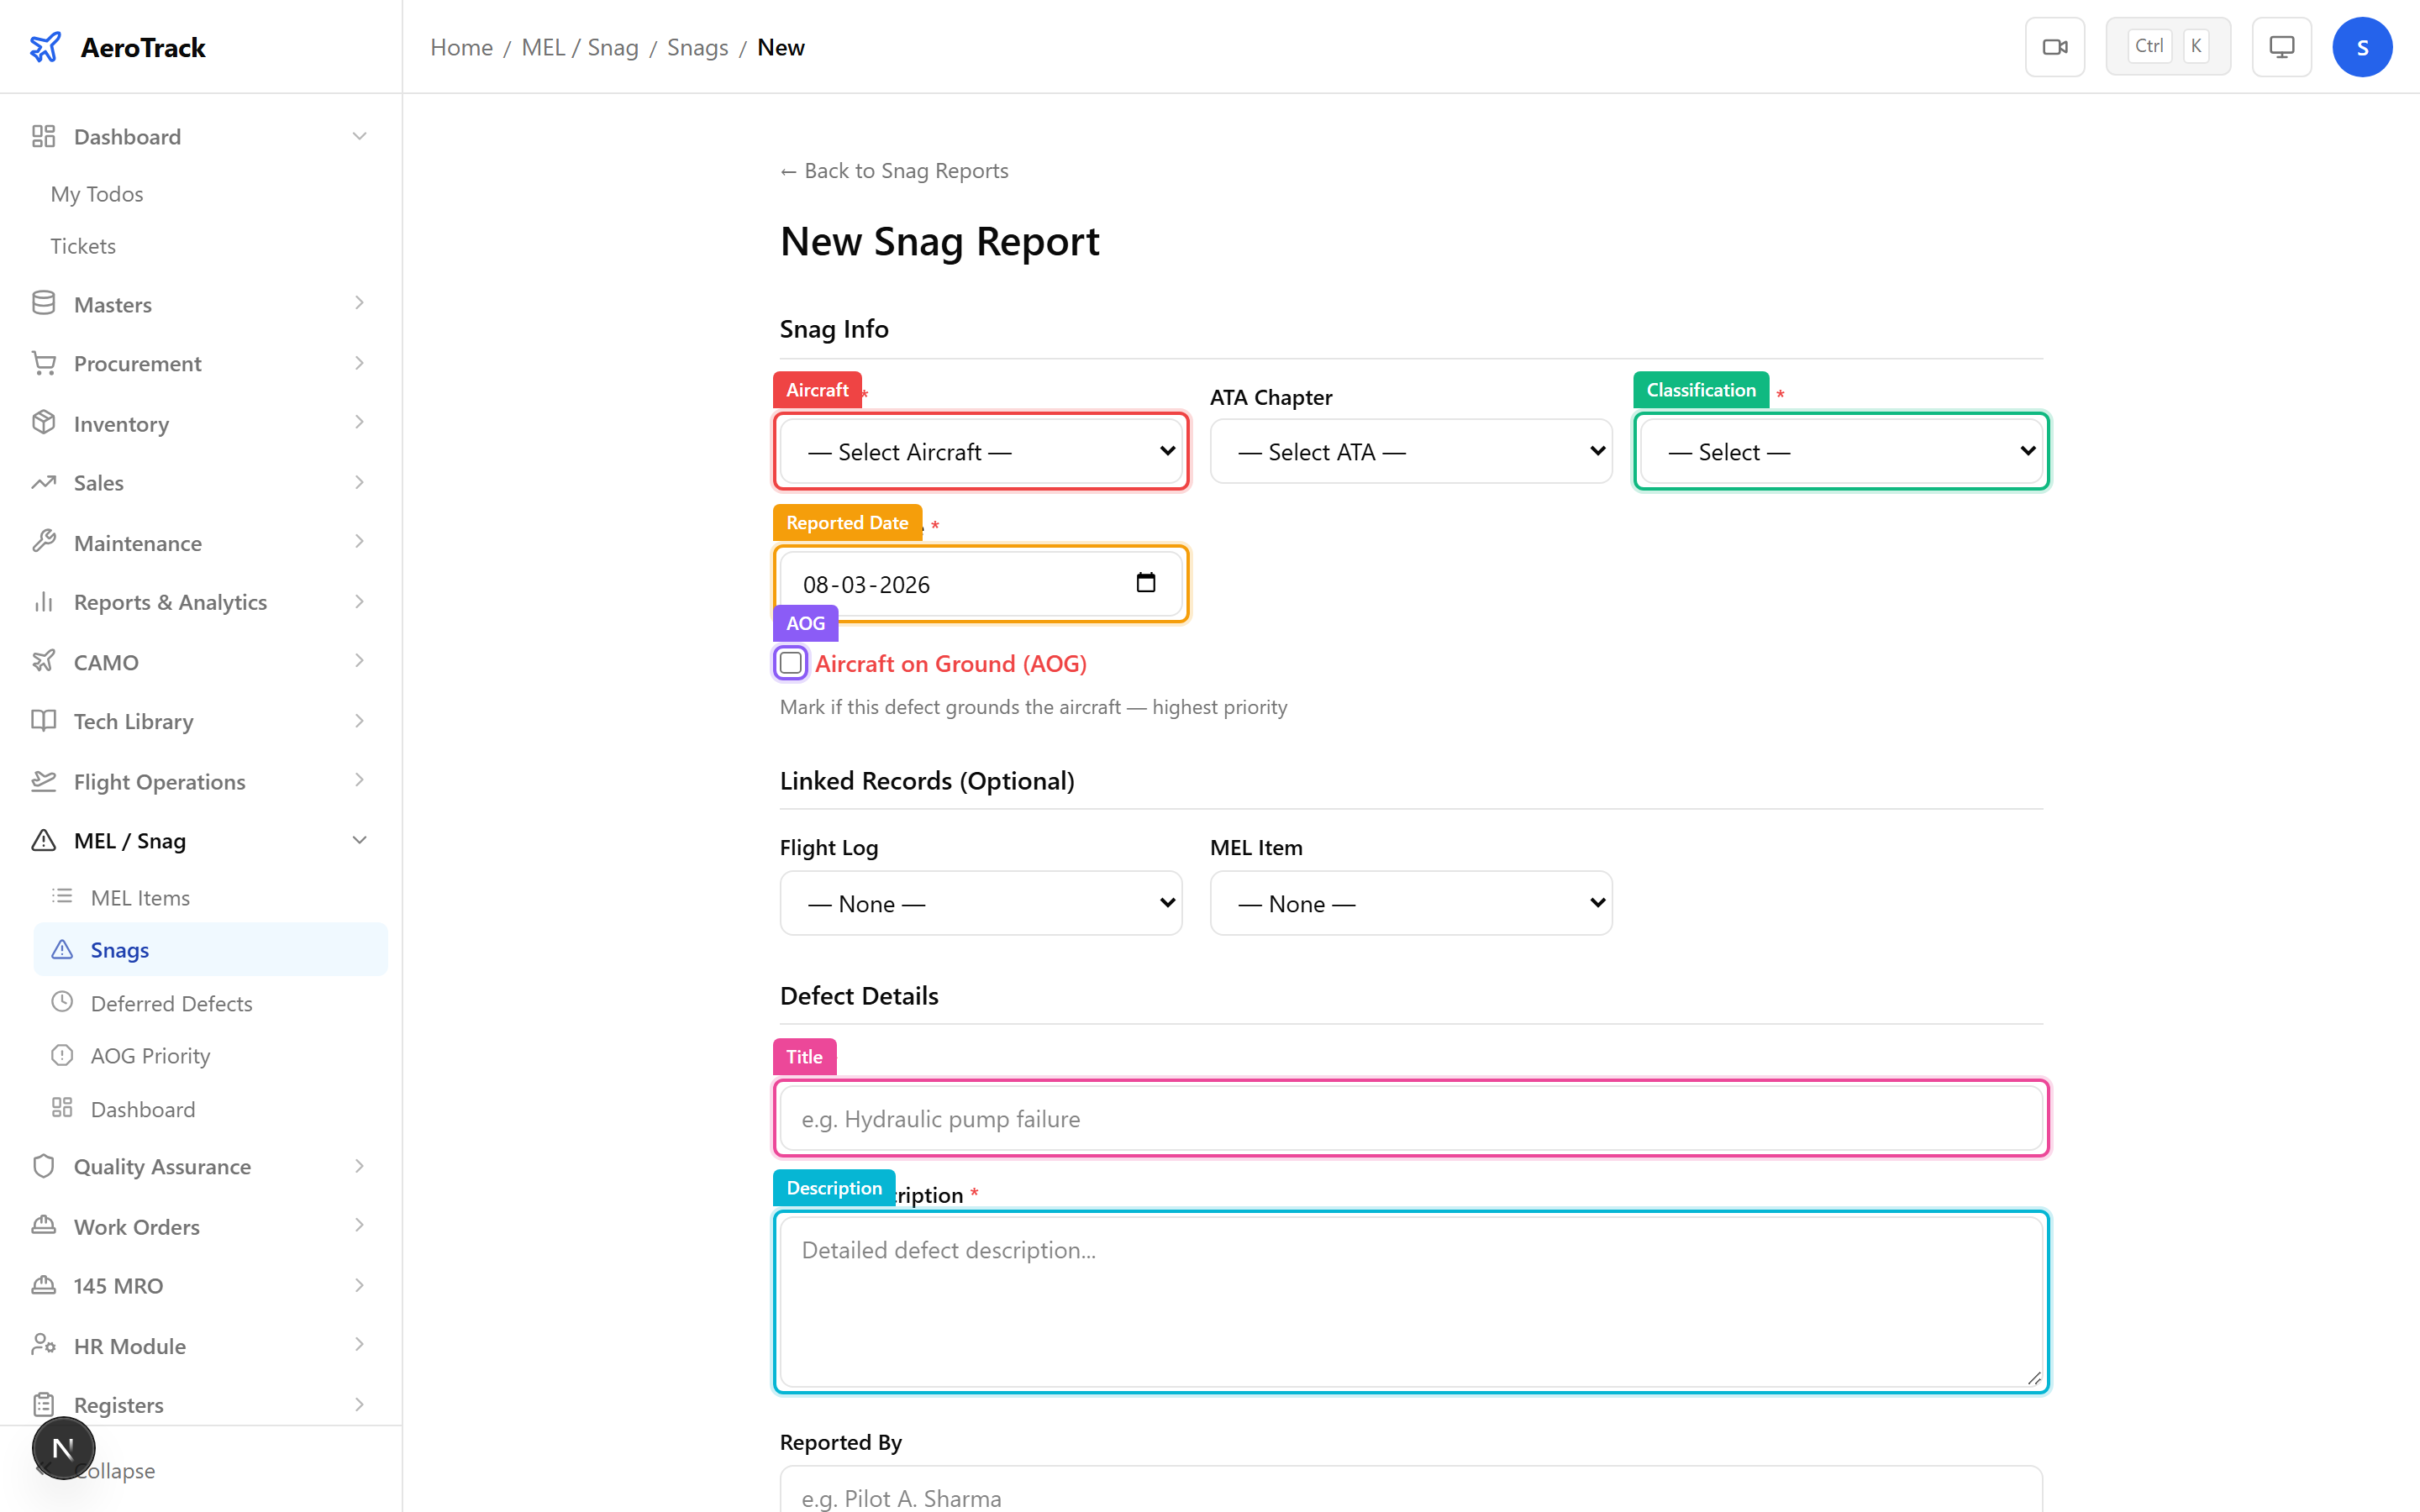2420x1512 pixels.
Task: Open Deferred Defects from the sidebar
Action: (x=172, y=1003)
